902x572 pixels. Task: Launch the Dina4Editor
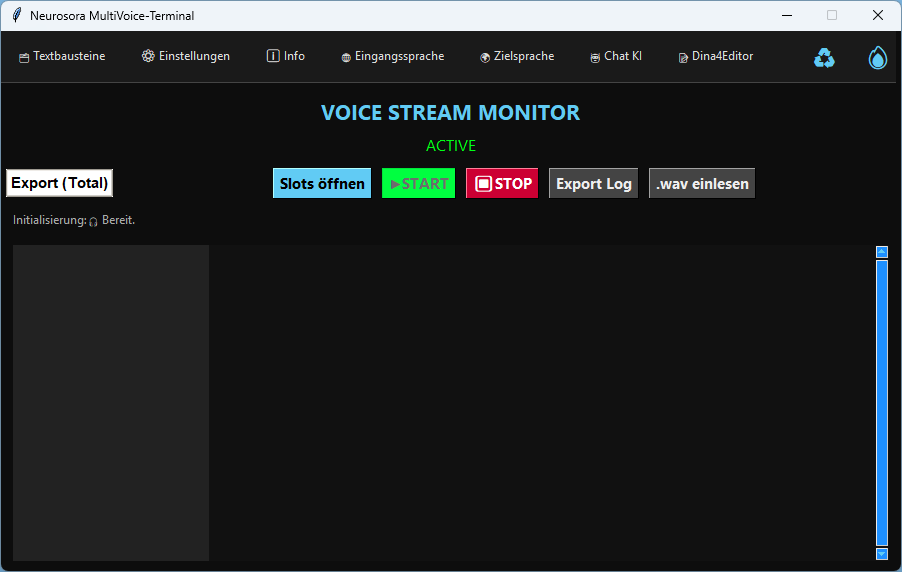click(x=716, y=57)
